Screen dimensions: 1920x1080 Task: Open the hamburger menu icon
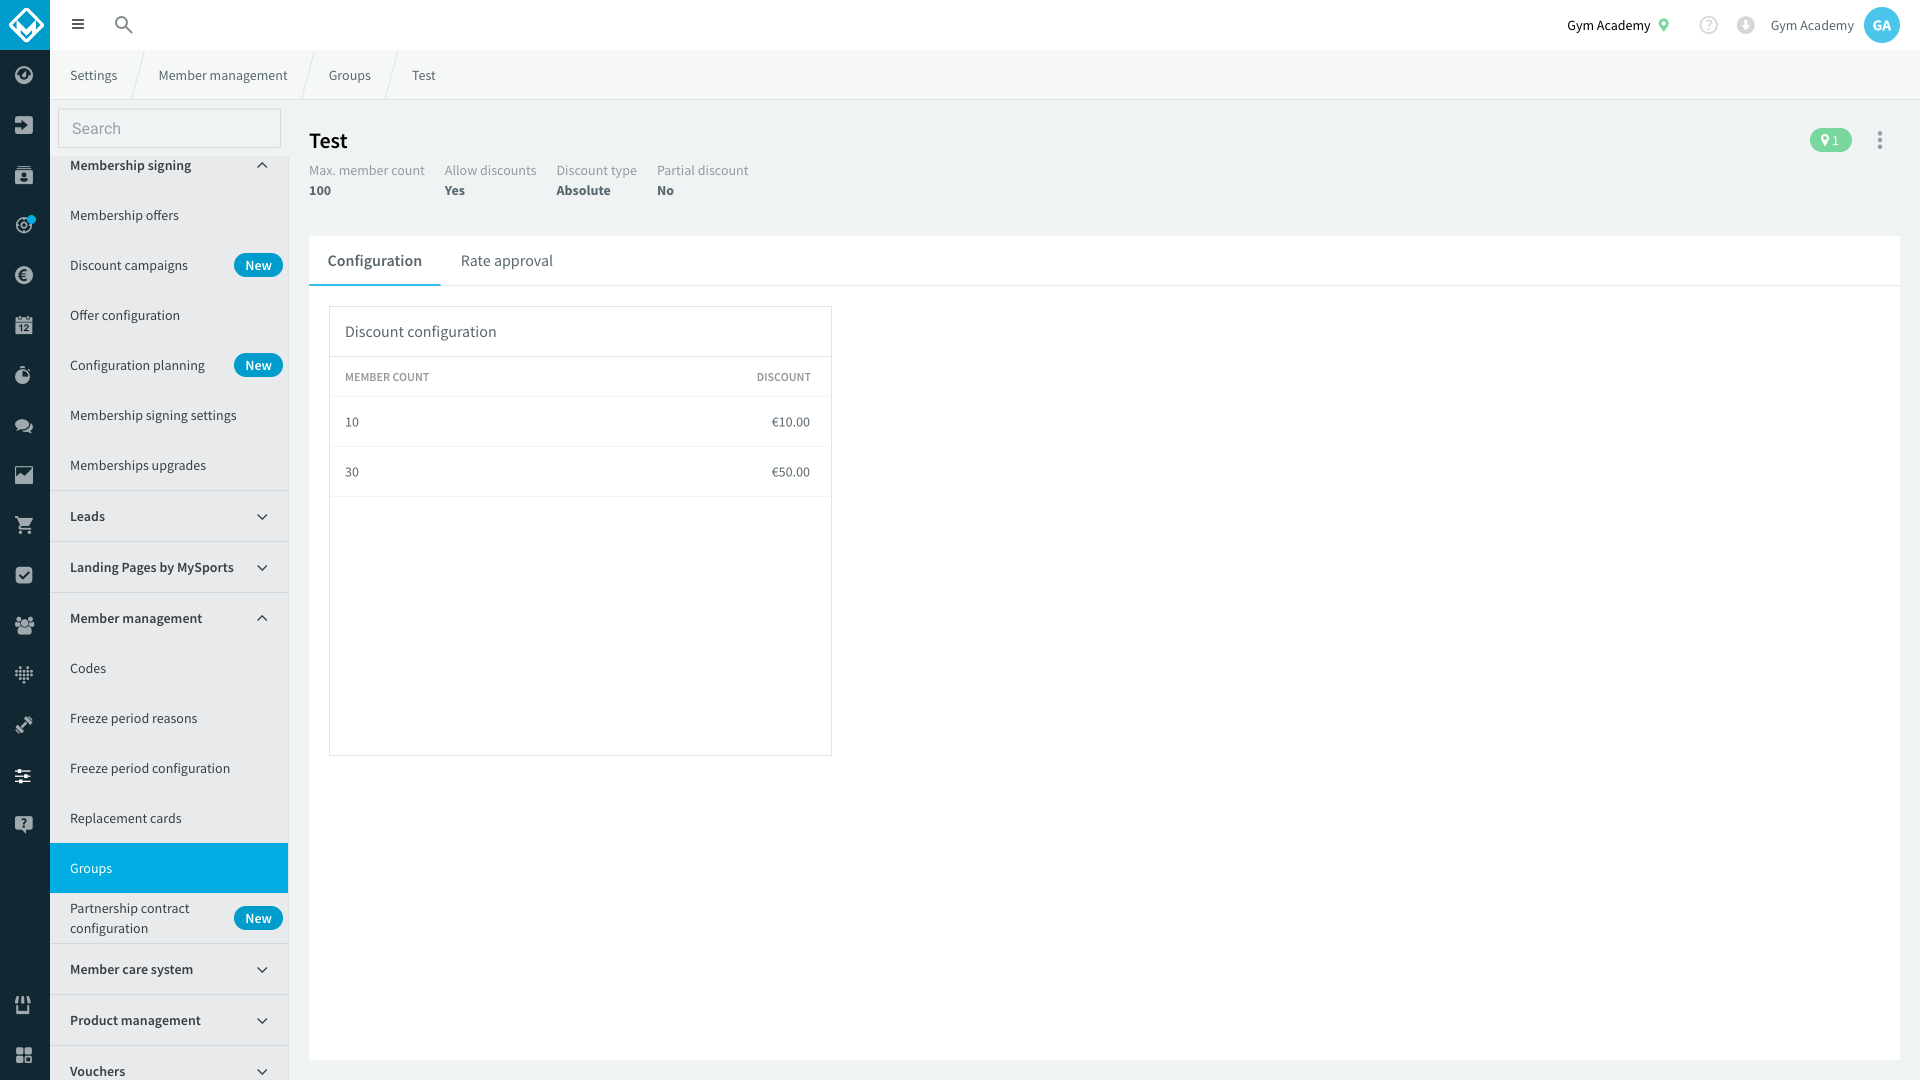tap(78, 25)
